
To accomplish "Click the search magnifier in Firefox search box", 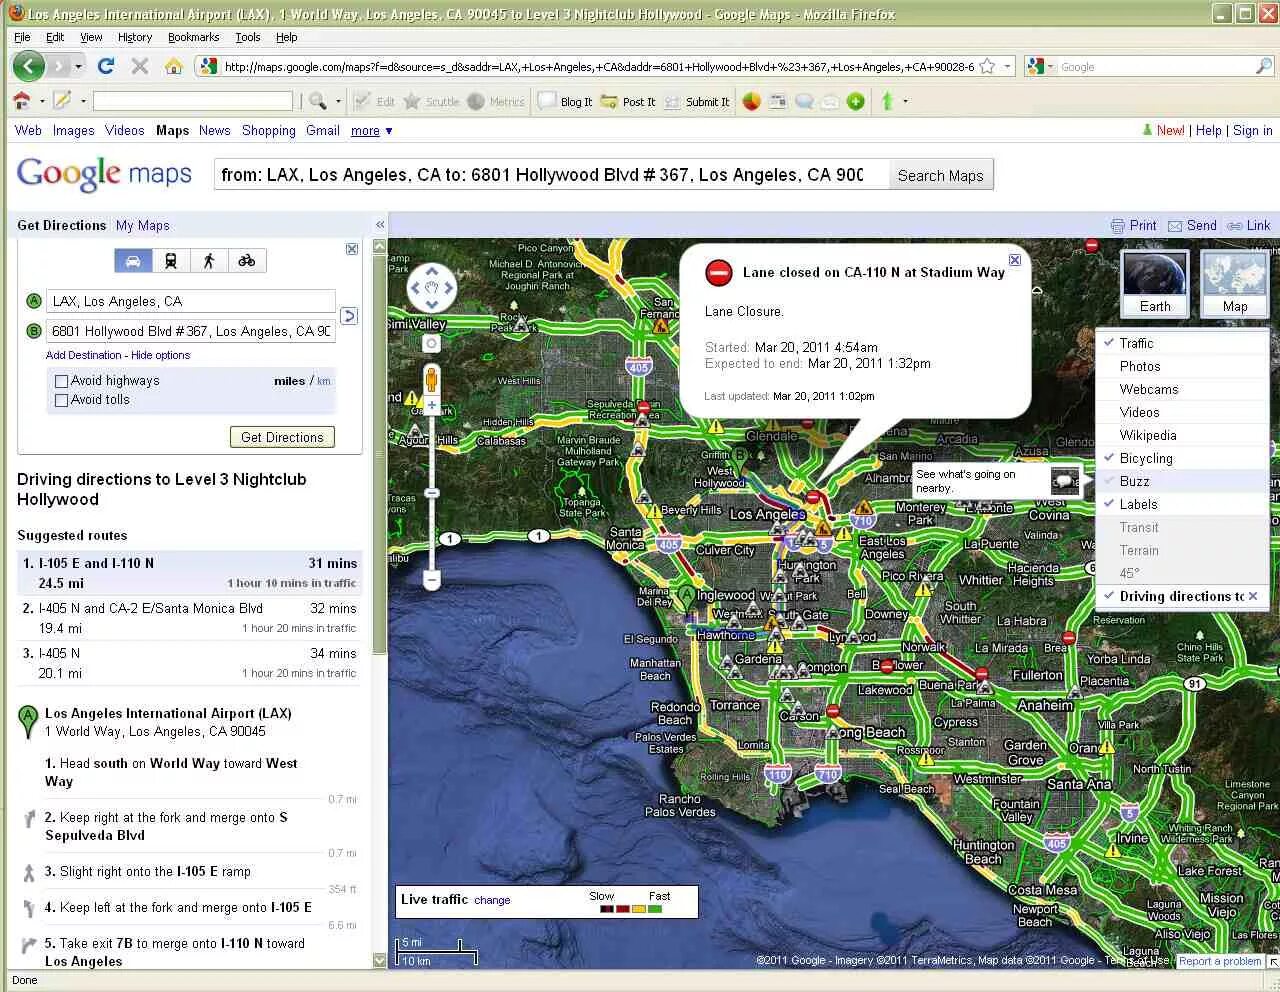I will tap(1263, 67).
